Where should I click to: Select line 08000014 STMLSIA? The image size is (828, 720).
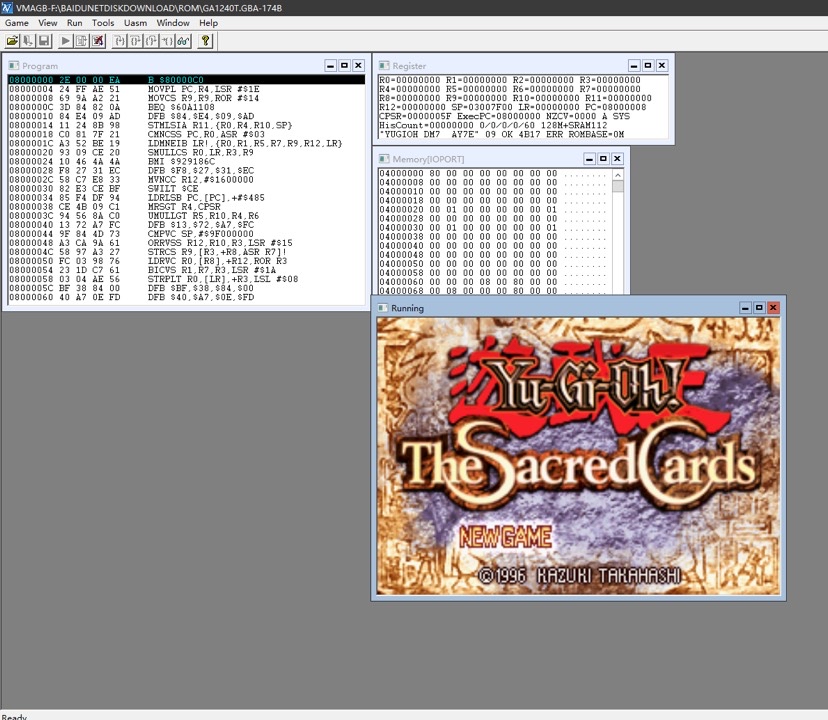[x=186, y=125]
